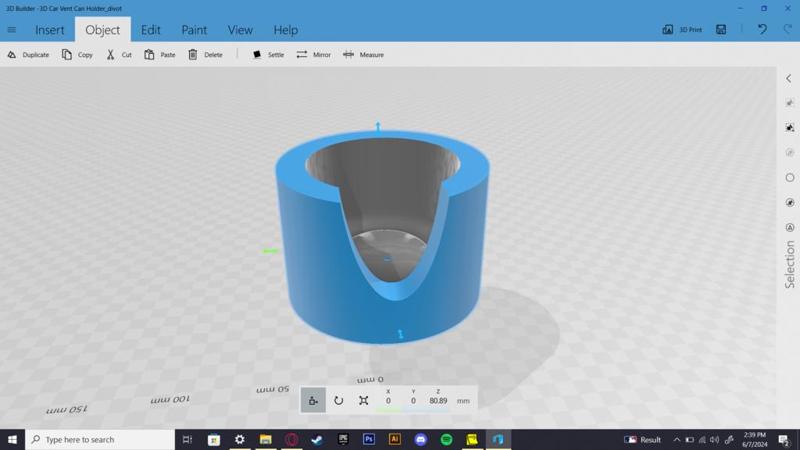
Task: Open Task View on the taskbar
Action: [x=187, y=439]
